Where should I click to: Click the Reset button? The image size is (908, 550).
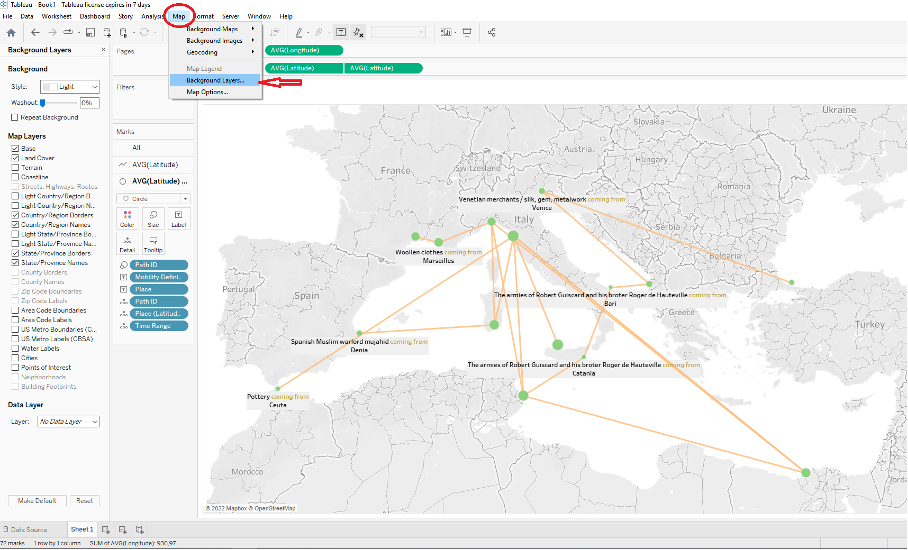point(85,501)
